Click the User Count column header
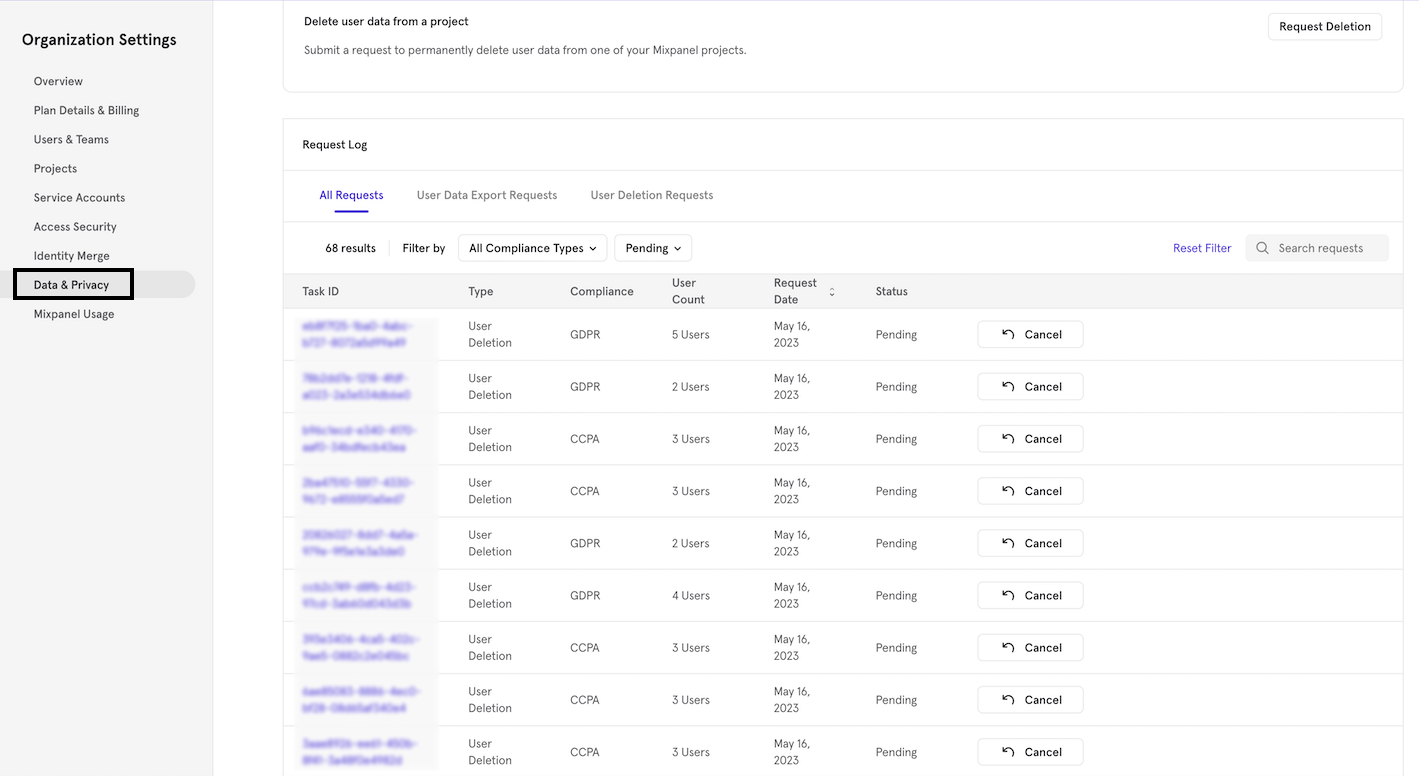1419x776 pixels. click(x=688, y=291)
